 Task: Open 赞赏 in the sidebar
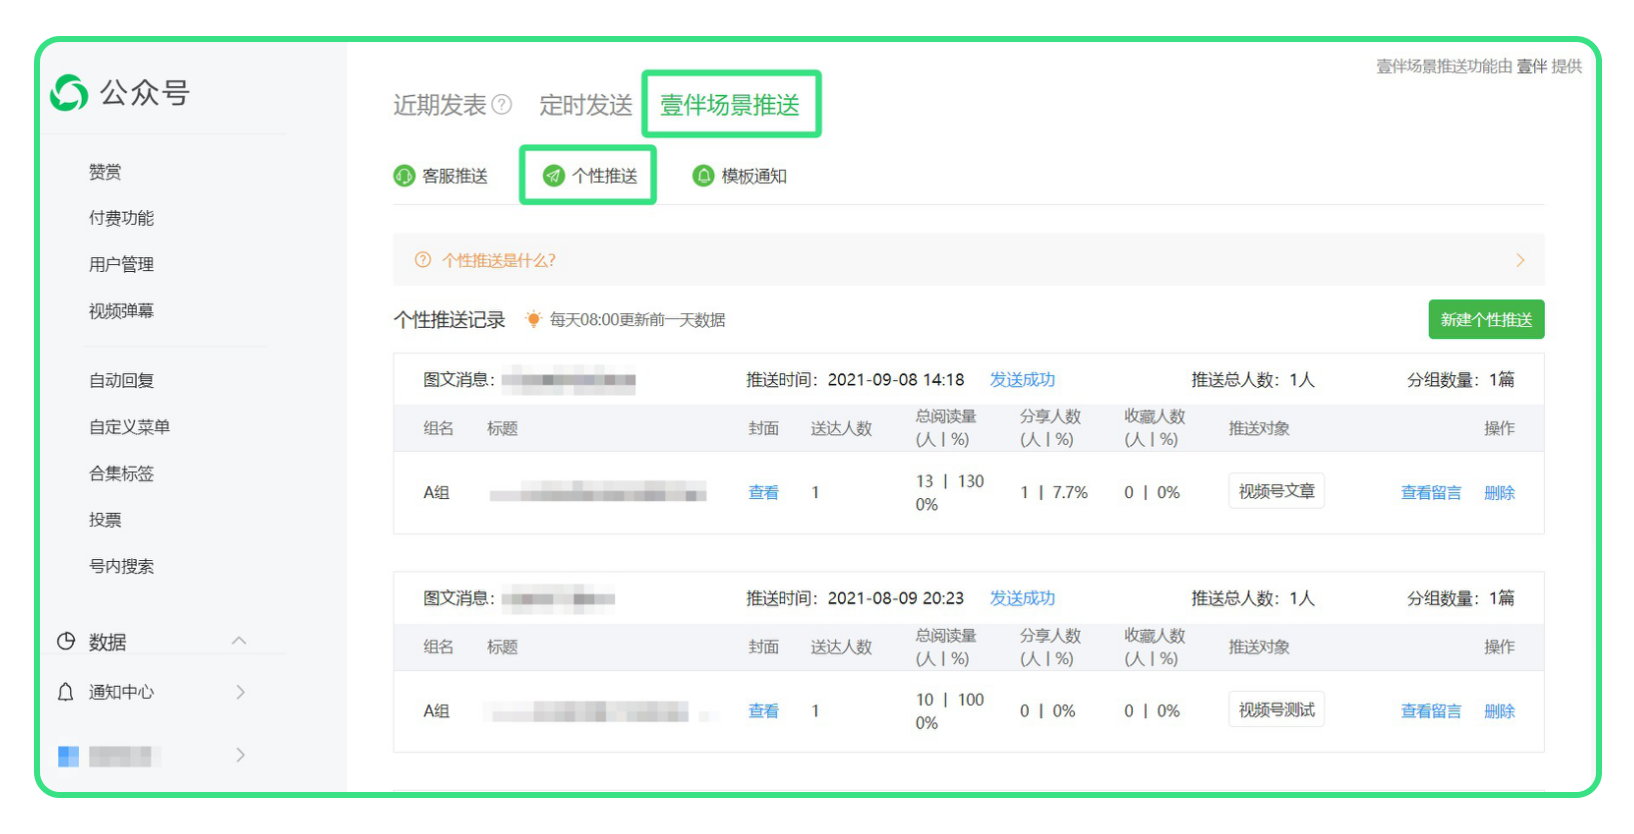click(105, 172)
